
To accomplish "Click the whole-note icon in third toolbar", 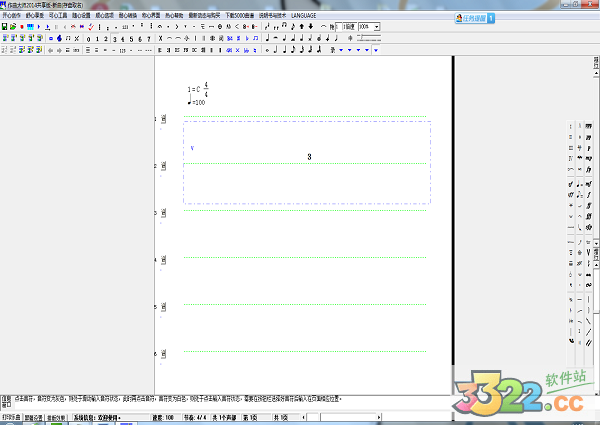I will [x=267, y=50].
